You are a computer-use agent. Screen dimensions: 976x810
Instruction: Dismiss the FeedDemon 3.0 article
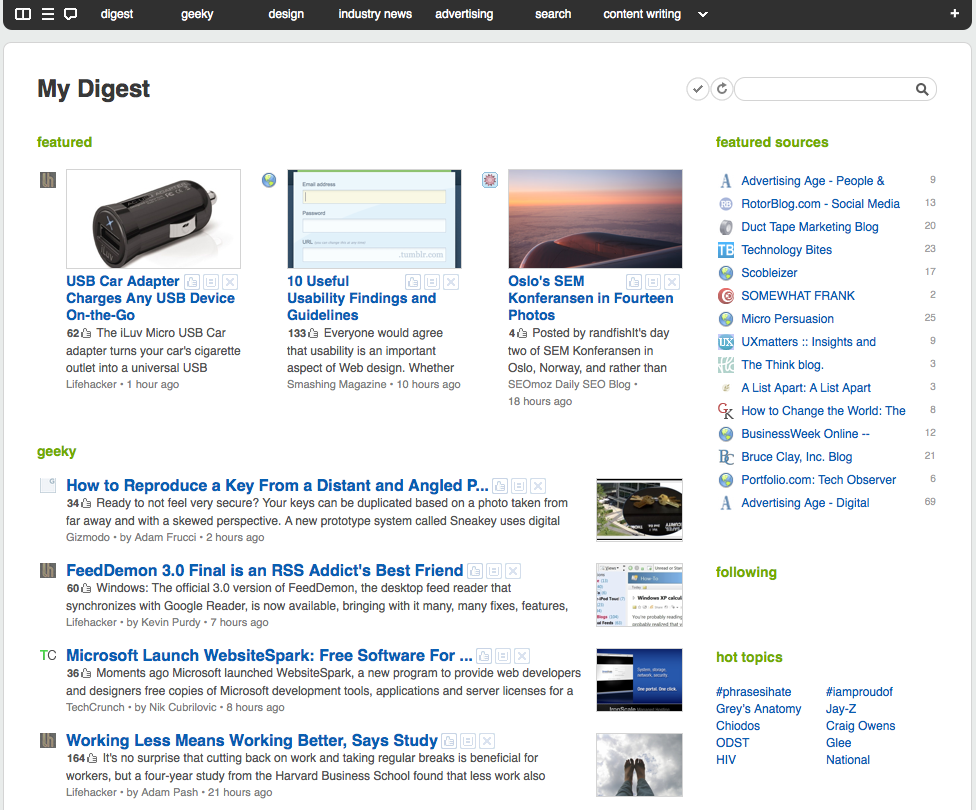513,571
